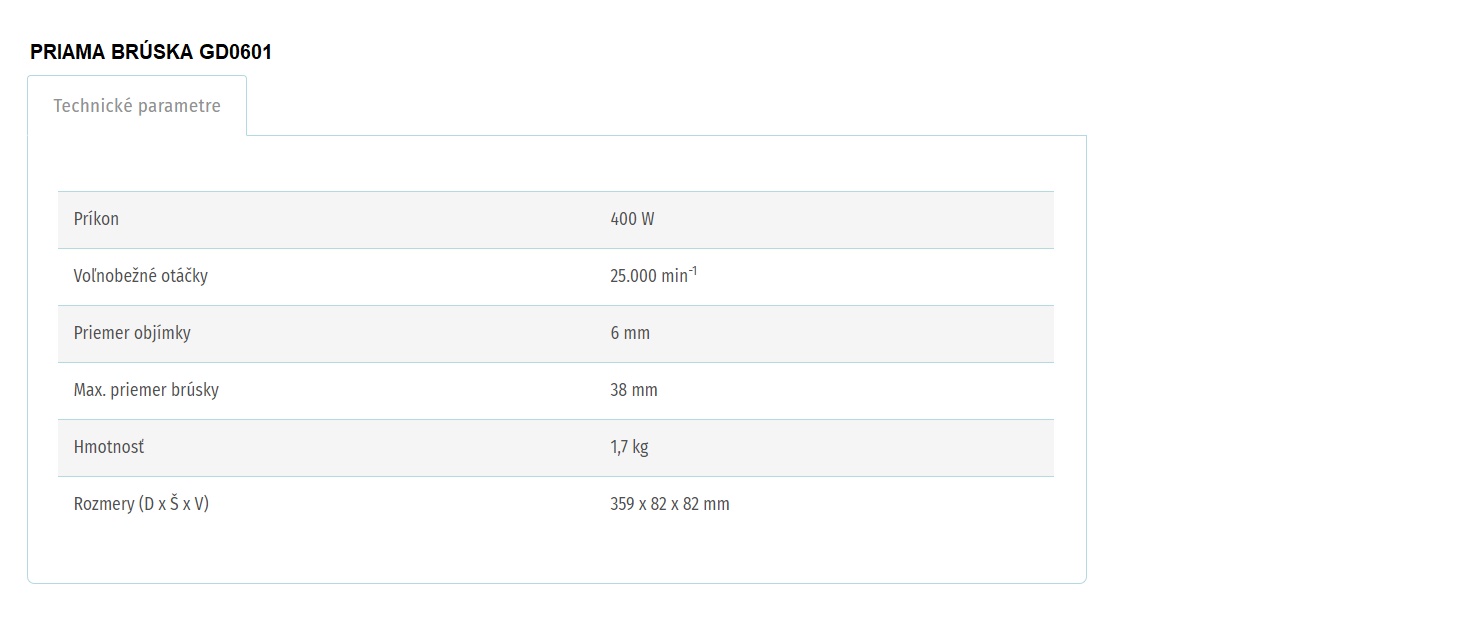Click the PRIAMA BRÚSKA GD0601 heading
The width and height of the screenshot is (1474, 622).
point(151,53)
